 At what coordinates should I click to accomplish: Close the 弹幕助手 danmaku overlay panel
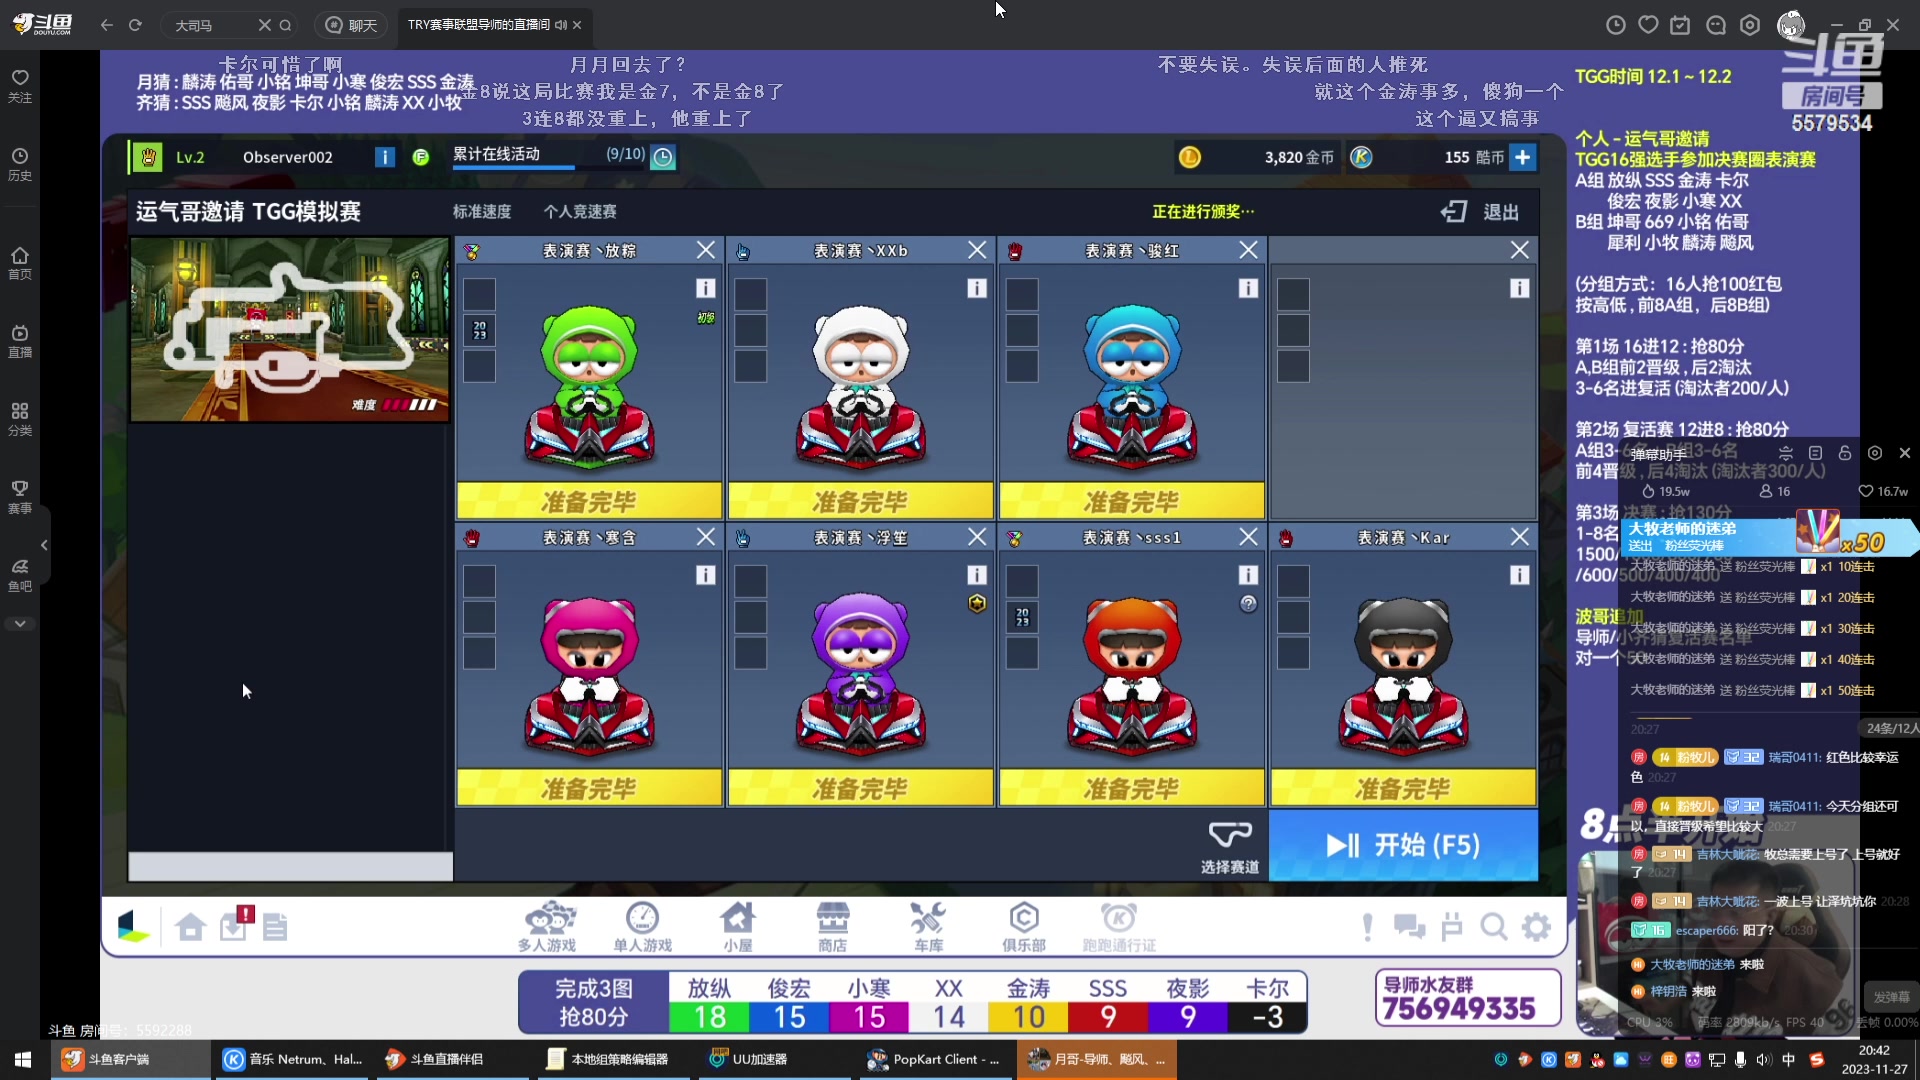click(1904, 453)
